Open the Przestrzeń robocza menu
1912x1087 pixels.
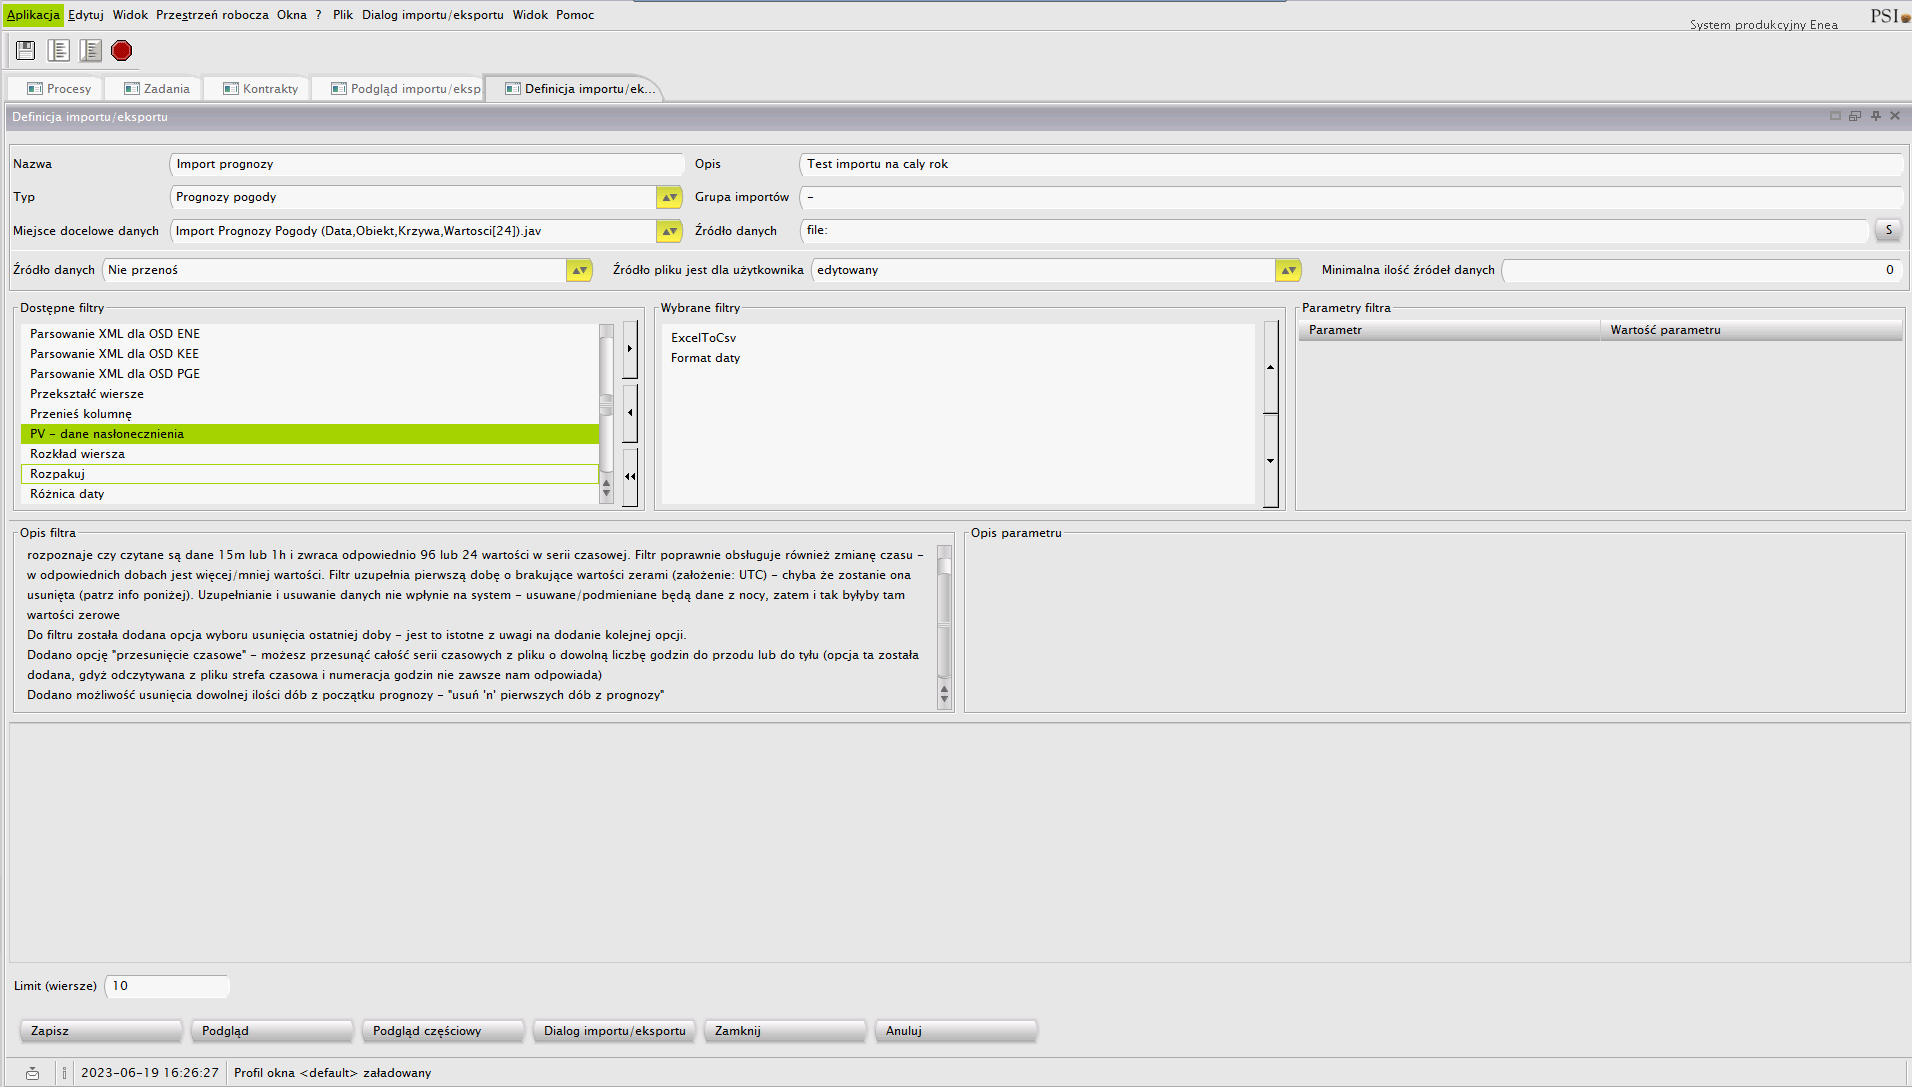[x=212, y=15]
